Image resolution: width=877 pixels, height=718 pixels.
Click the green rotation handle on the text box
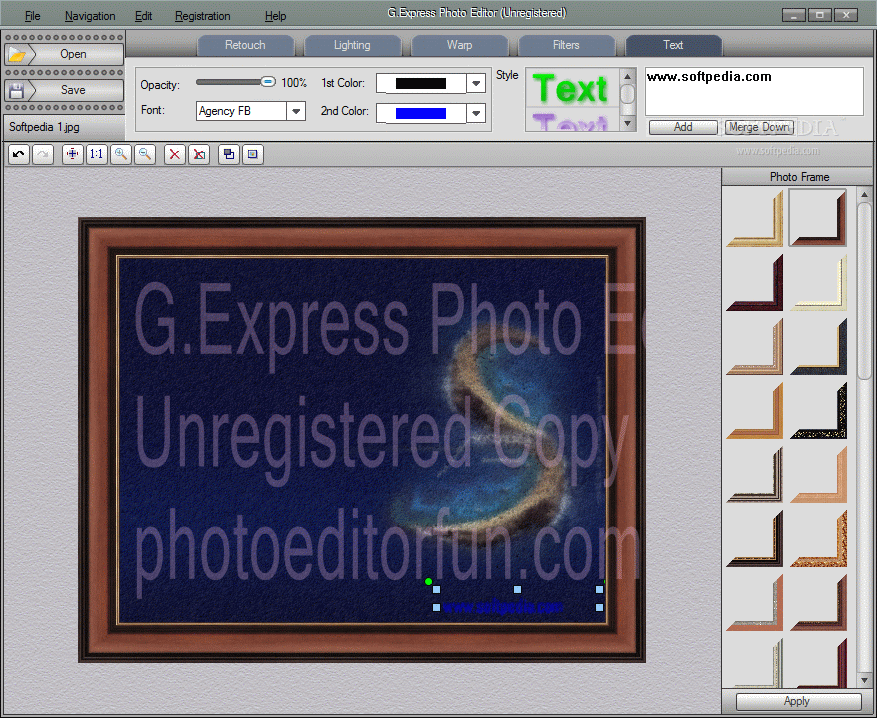pos(428,582)
